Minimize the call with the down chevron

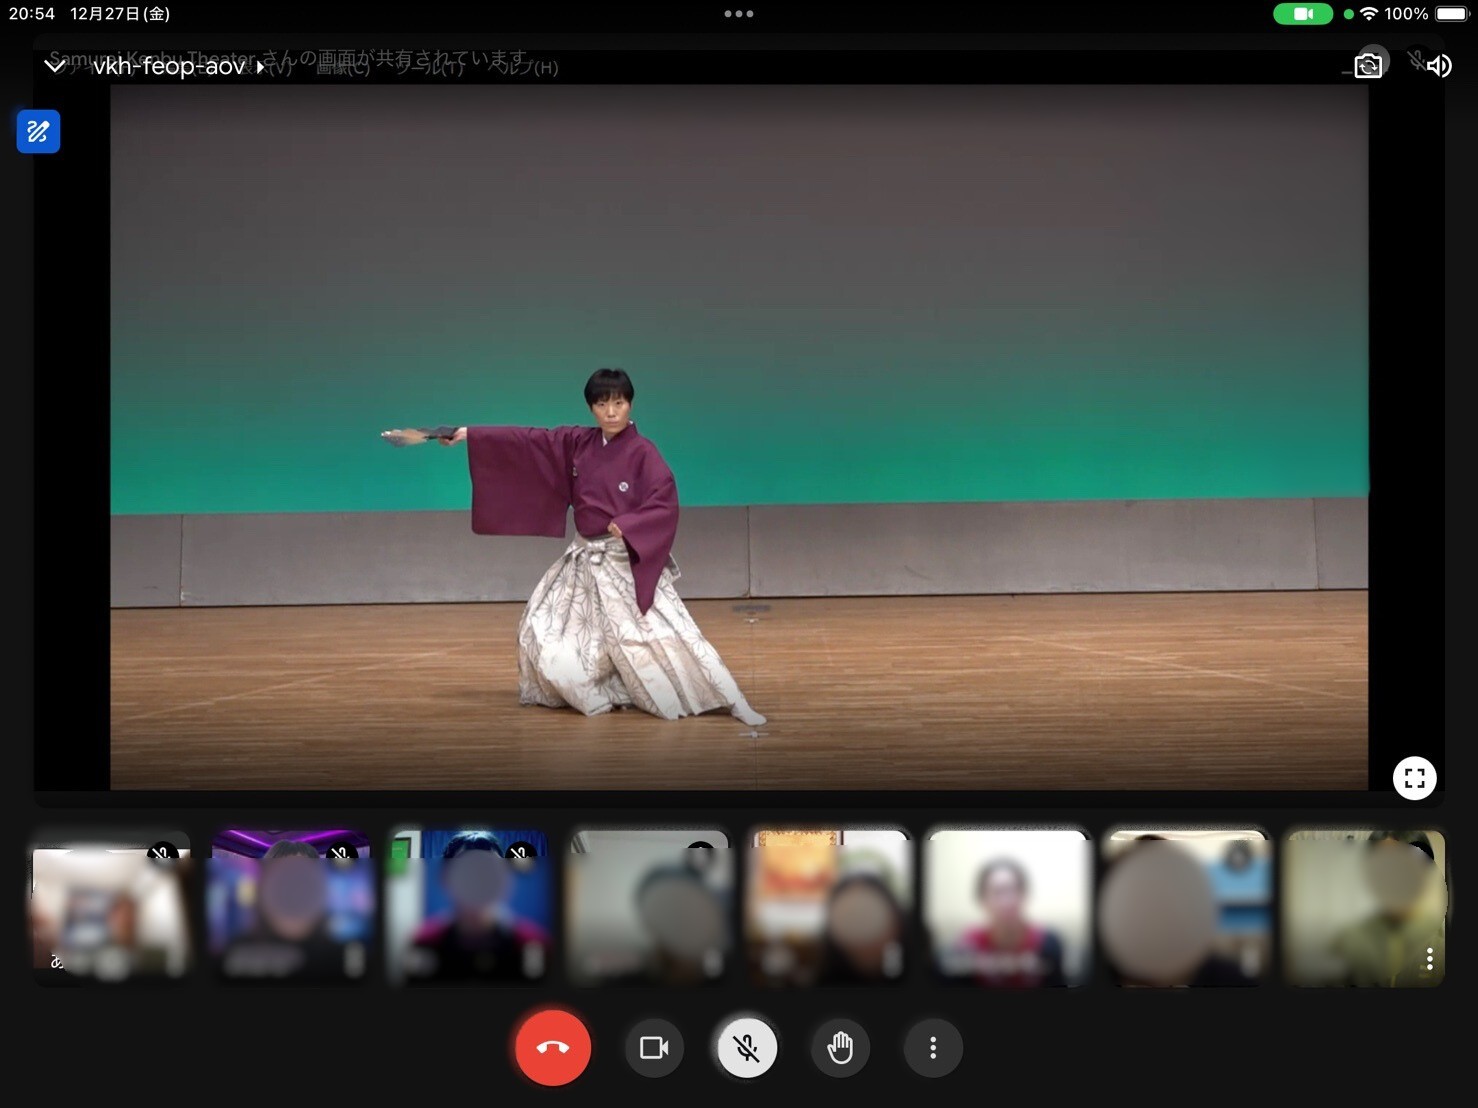(x=55, y=66)
